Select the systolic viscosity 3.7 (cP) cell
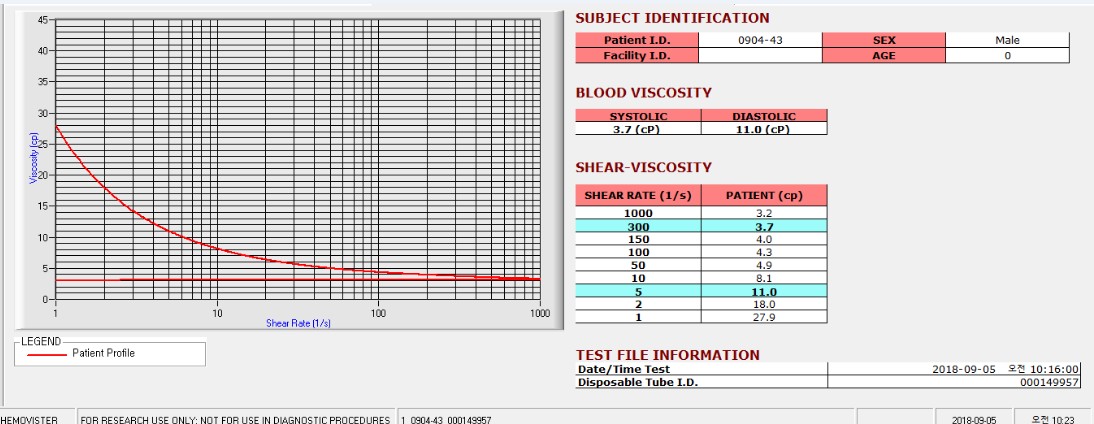Screen dimensions: 1094x424 pos(638,129)
